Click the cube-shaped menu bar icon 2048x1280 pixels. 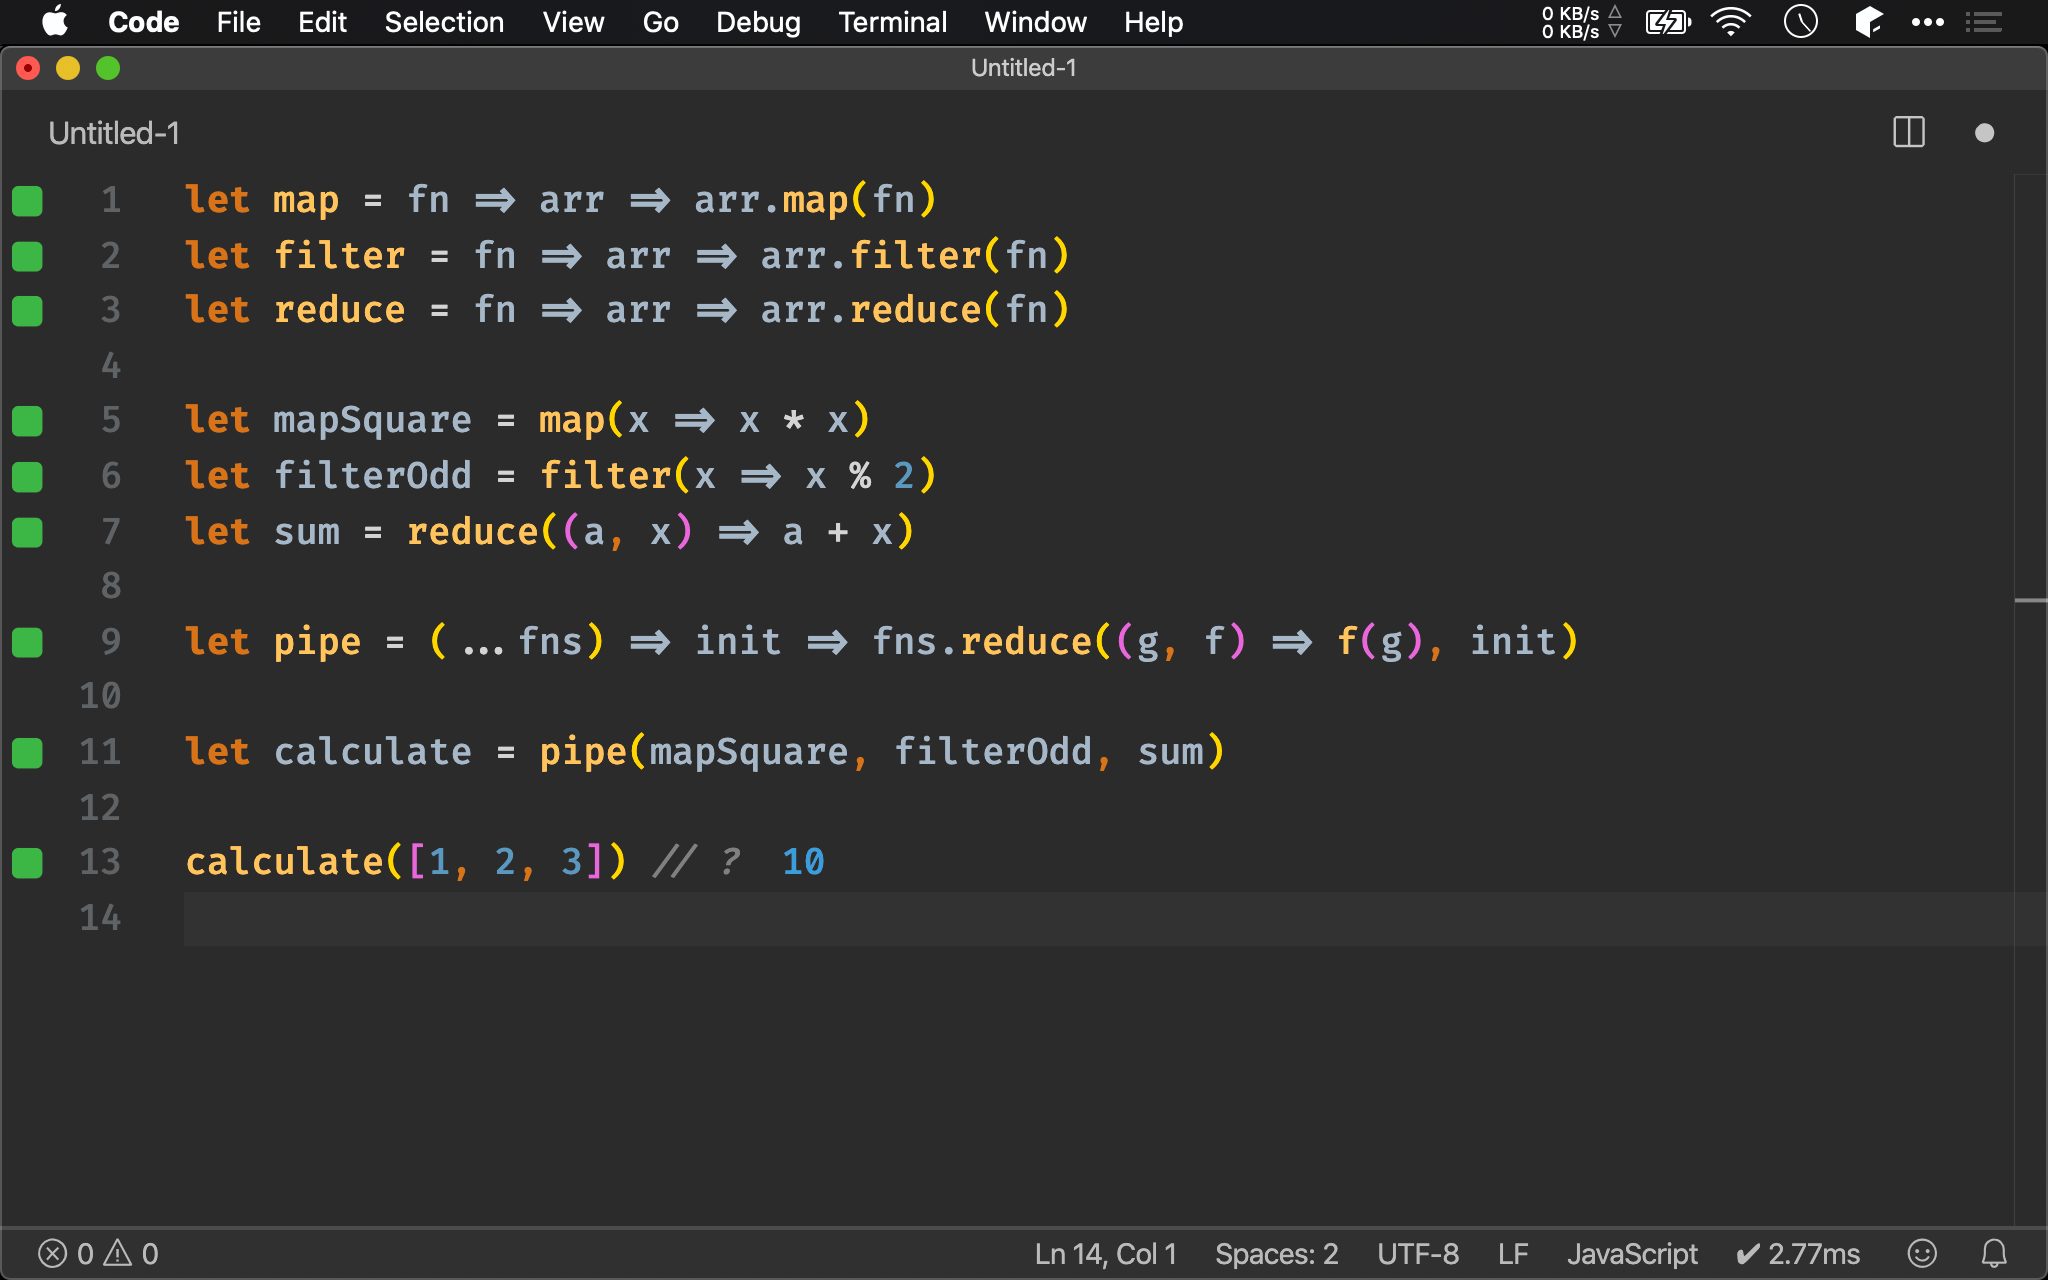click(x=1868, y=22)
